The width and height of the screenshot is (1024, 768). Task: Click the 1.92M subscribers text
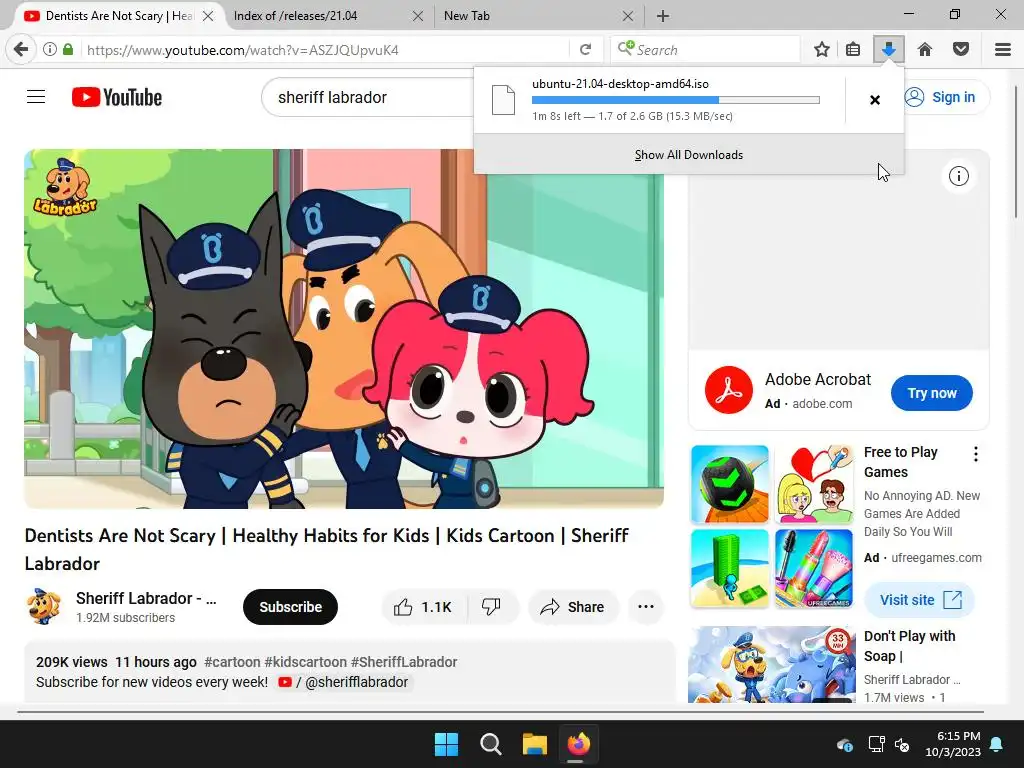click(x=125, y=618)
